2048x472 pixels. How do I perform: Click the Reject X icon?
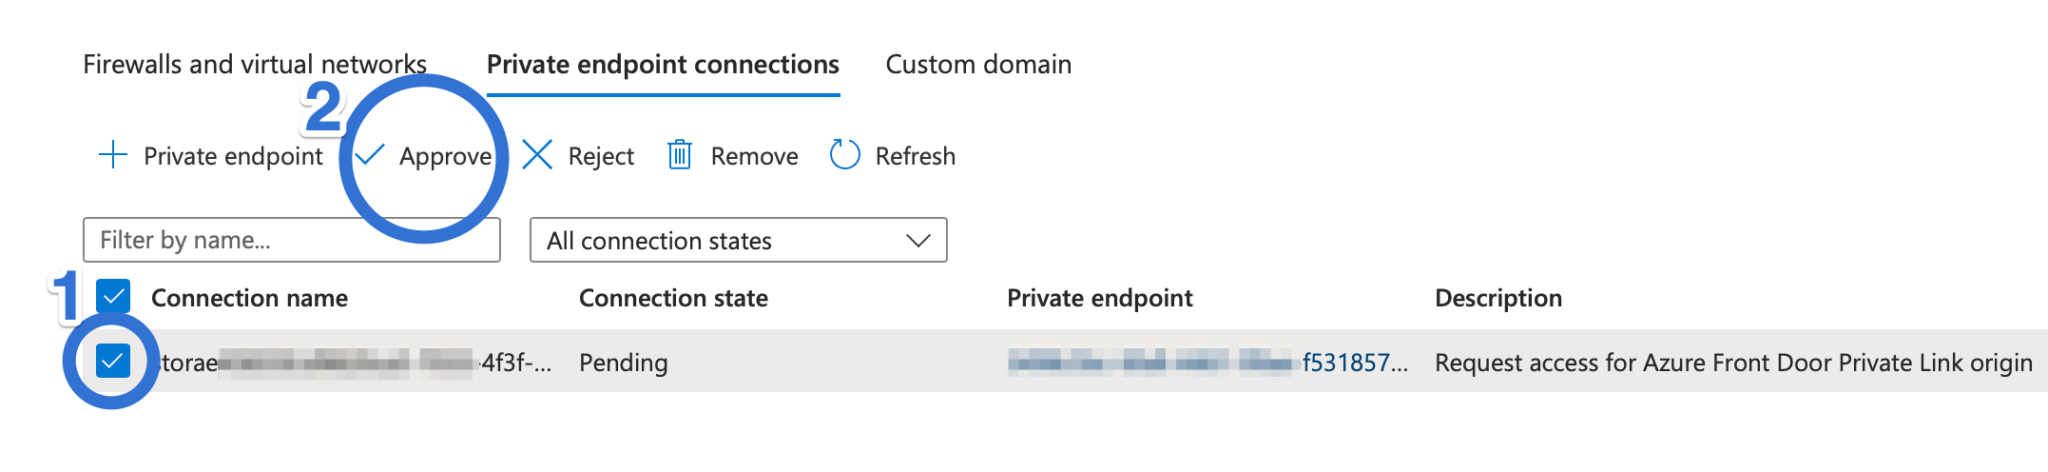coord(537,155)
